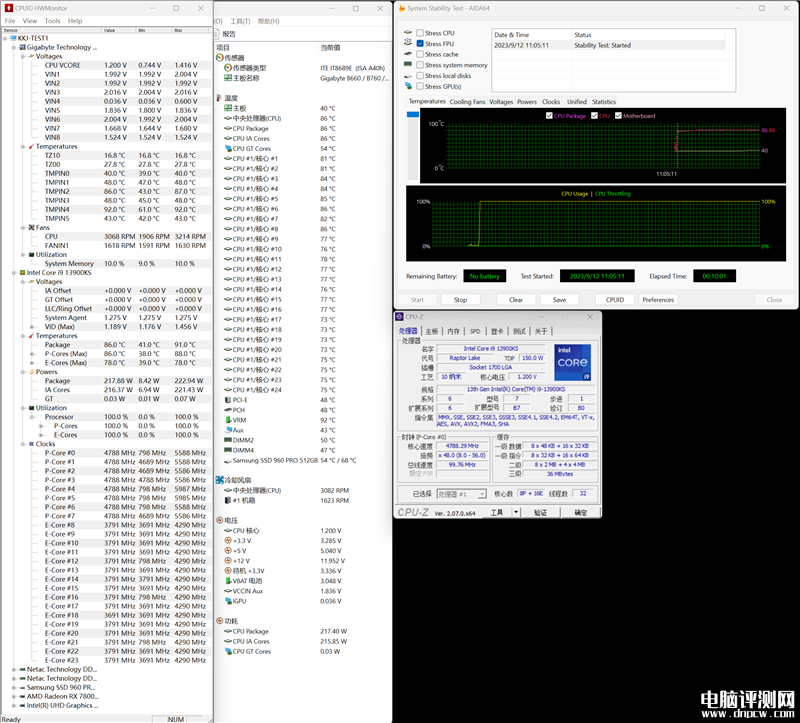800x723 pixels.
Task: Enable the Stress cache checkbox
Action: click(420, 54)
